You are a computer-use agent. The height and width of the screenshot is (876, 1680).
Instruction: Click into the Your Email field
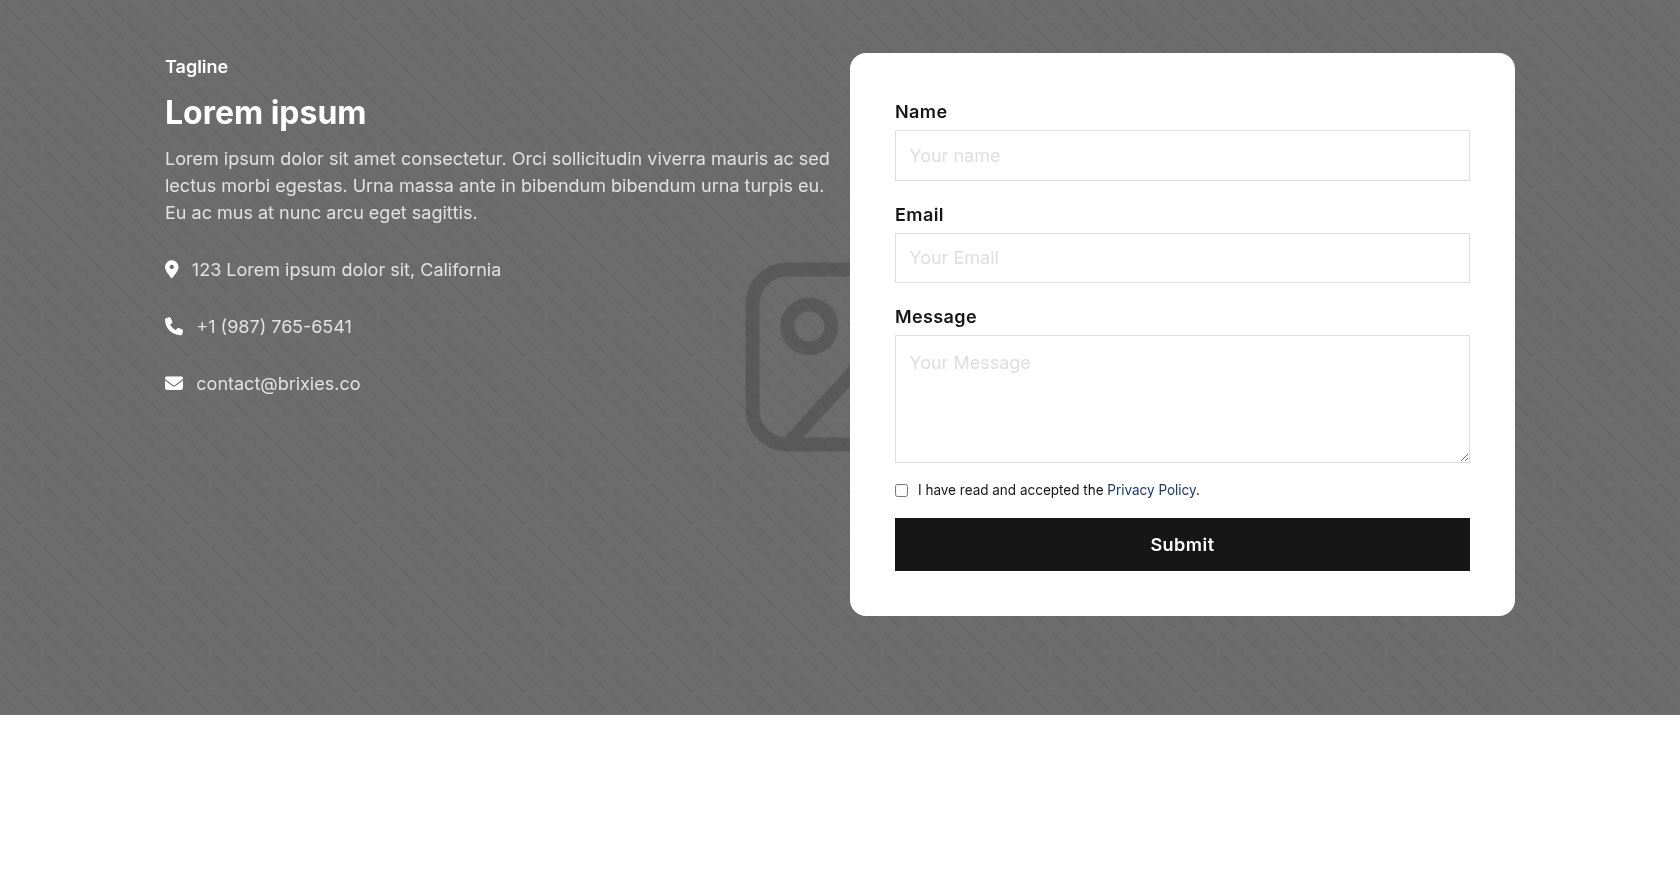point(1182,258)
